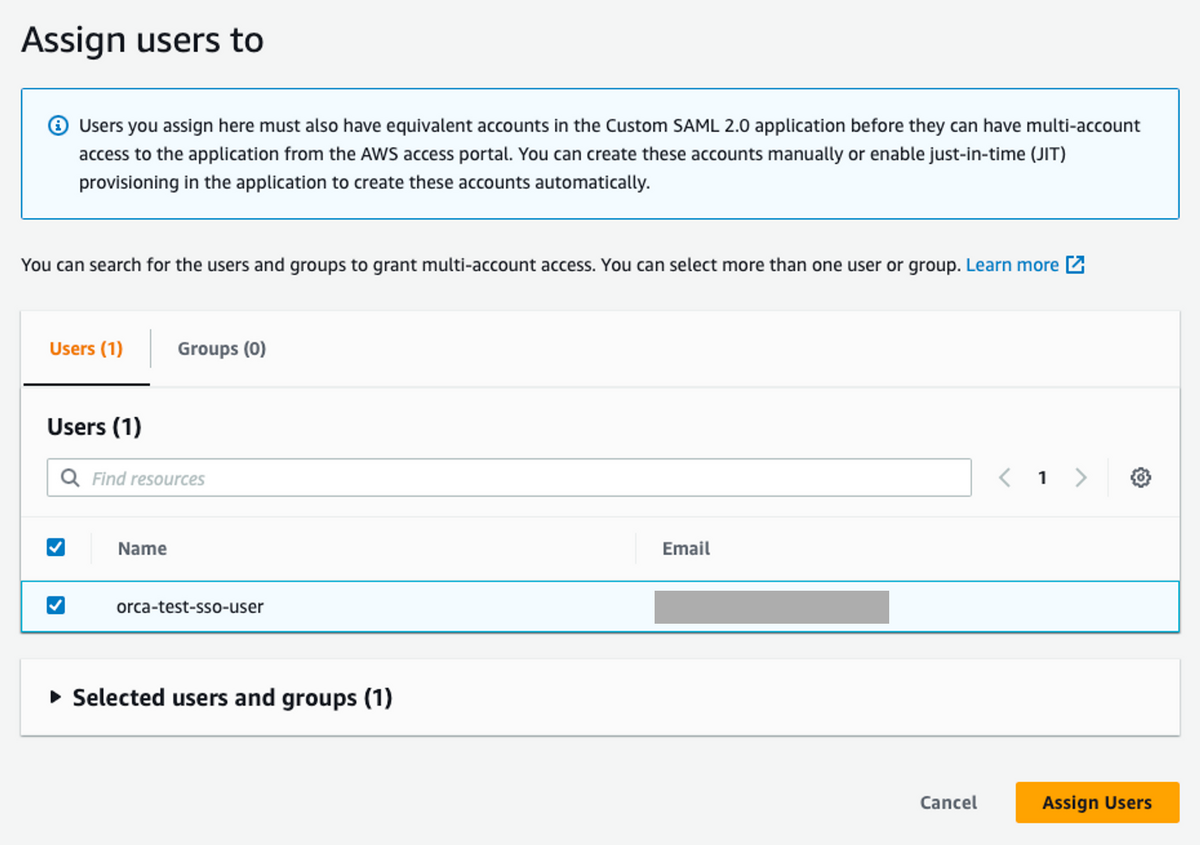Toggle the select-all checkbox in the table header
This screenshot has width=1200, height=845.
point(56,547)
